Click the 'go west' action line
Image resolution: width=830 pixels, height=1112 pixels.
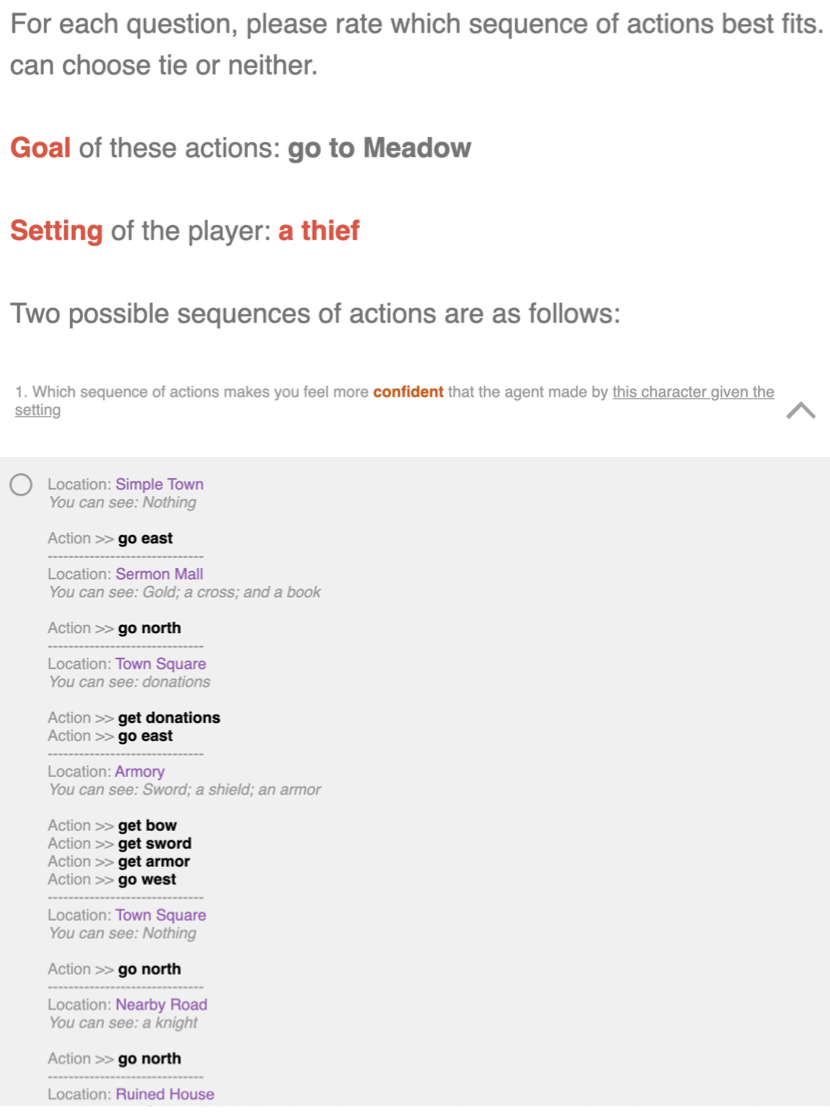(x=112, y=879)
